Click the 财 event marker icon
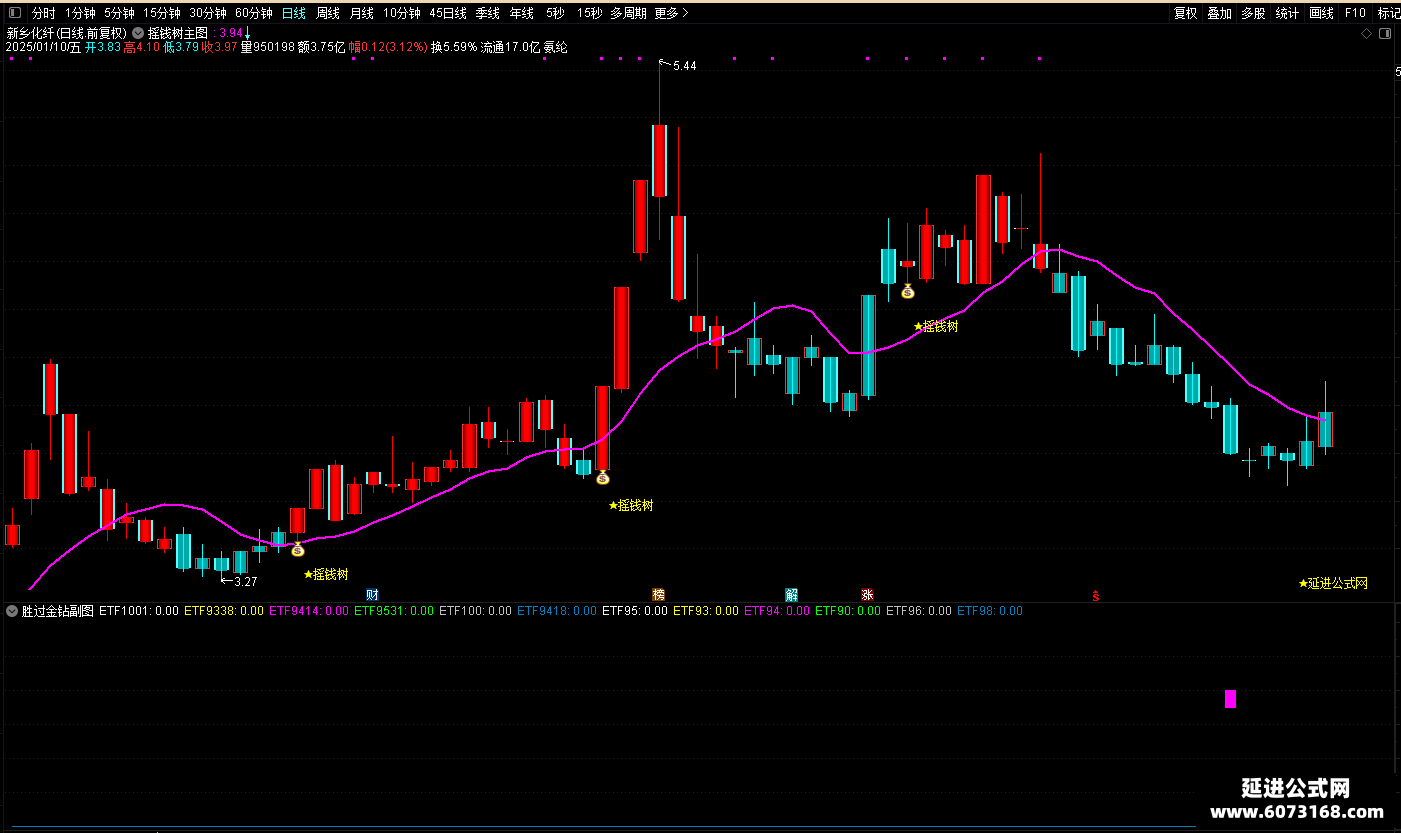Screen dimensions: 1401x833 372,595
